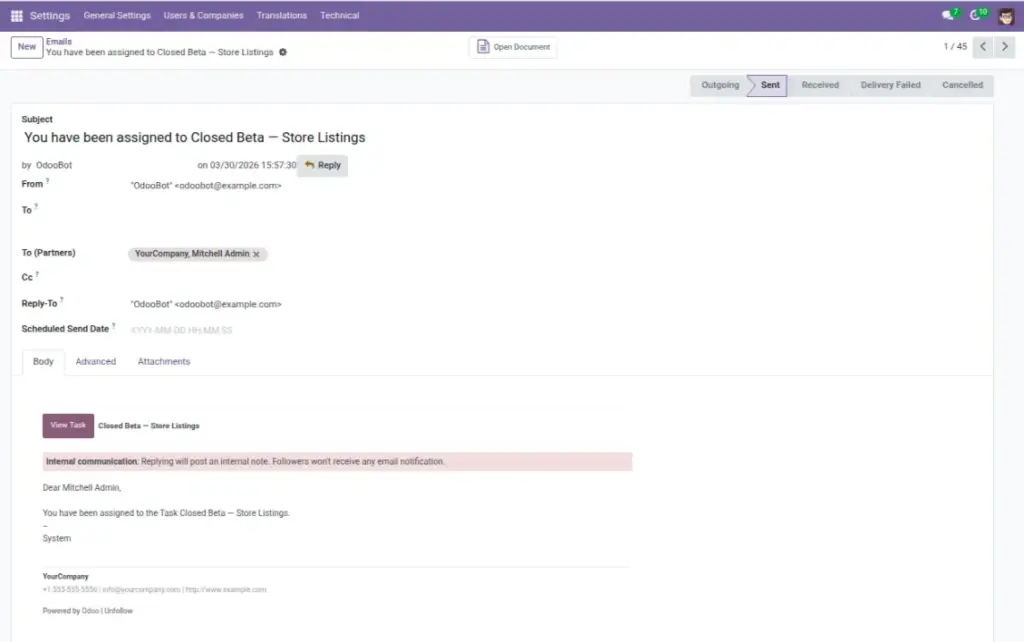The image size is (1024, 642).
Task: Click the View Task button
Action: [68, 425]
